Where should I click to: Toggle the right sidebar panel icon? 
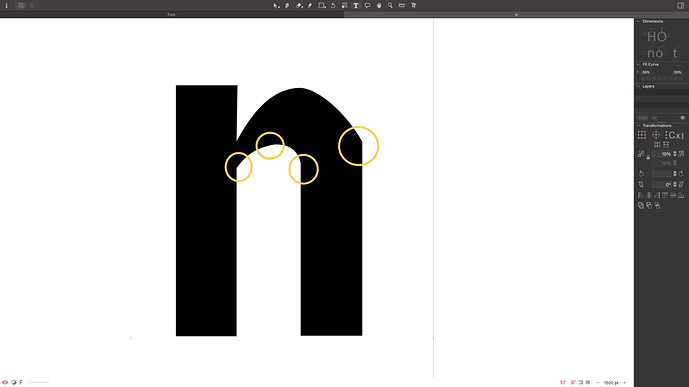681,6
